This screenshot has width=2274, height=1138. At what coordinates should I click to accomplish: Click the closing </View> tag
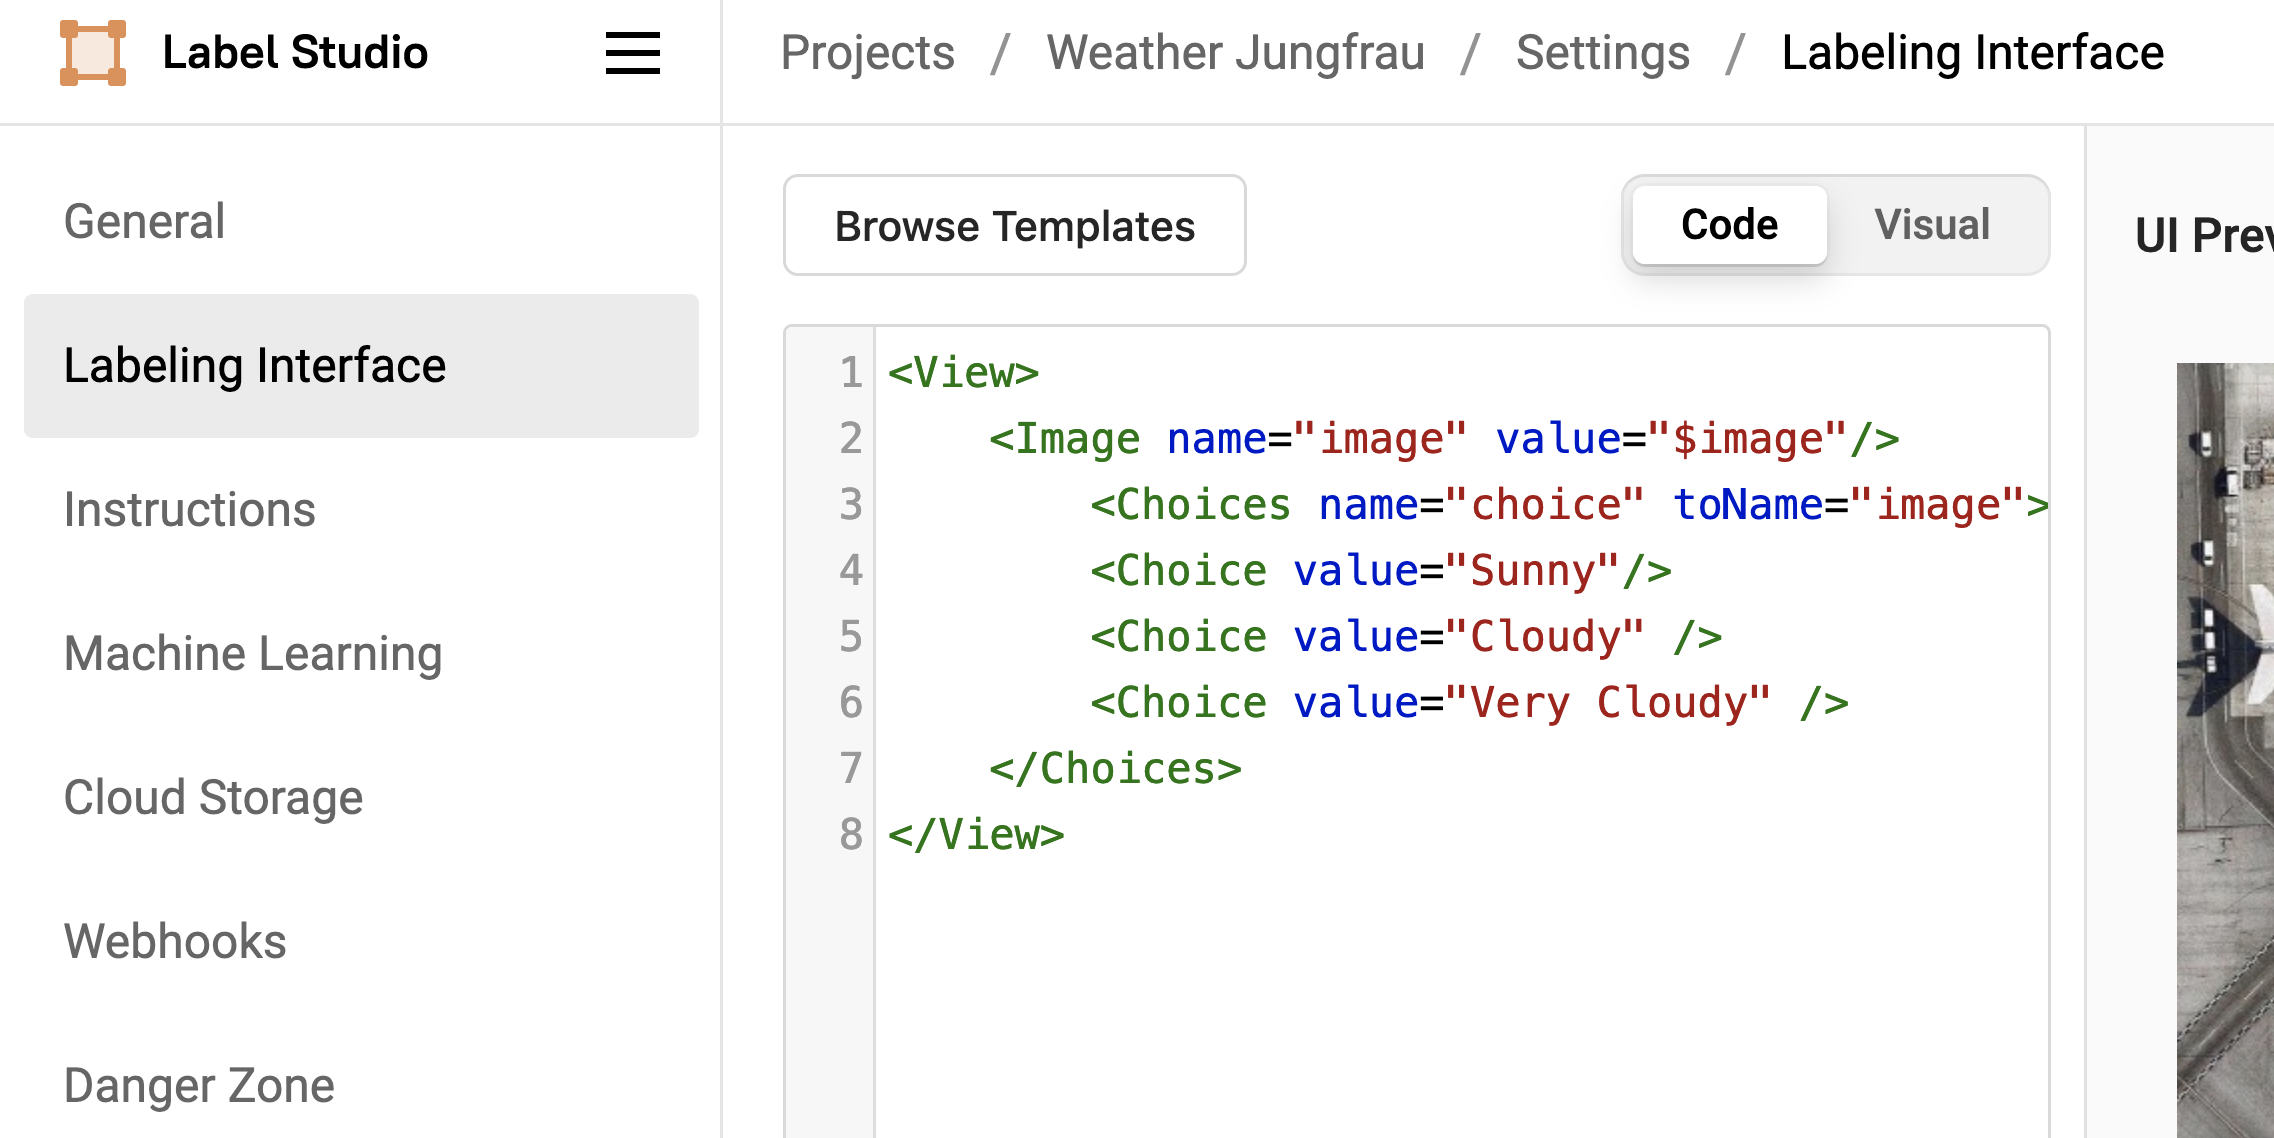[x=976, y=835]
